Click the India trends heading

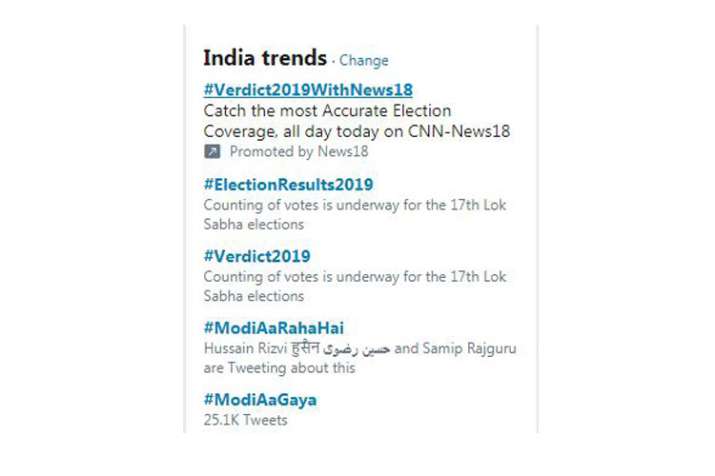coord(265,58)
